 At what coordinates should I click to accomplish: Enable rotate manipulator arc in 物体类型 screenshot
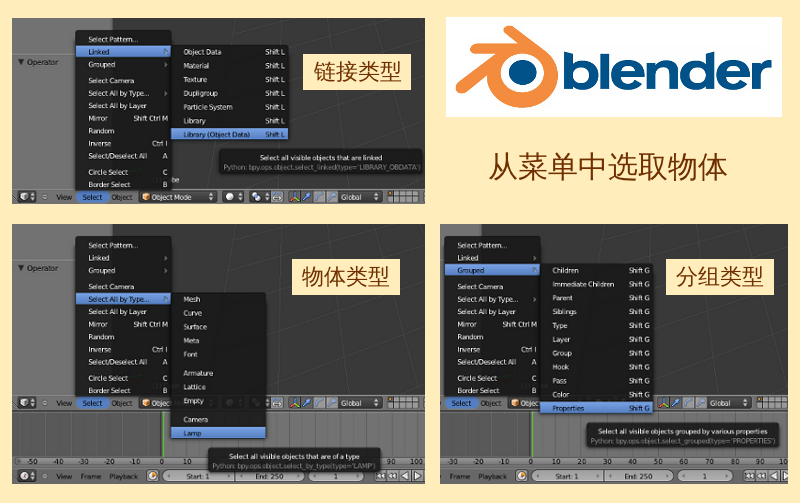click(319, 403)
